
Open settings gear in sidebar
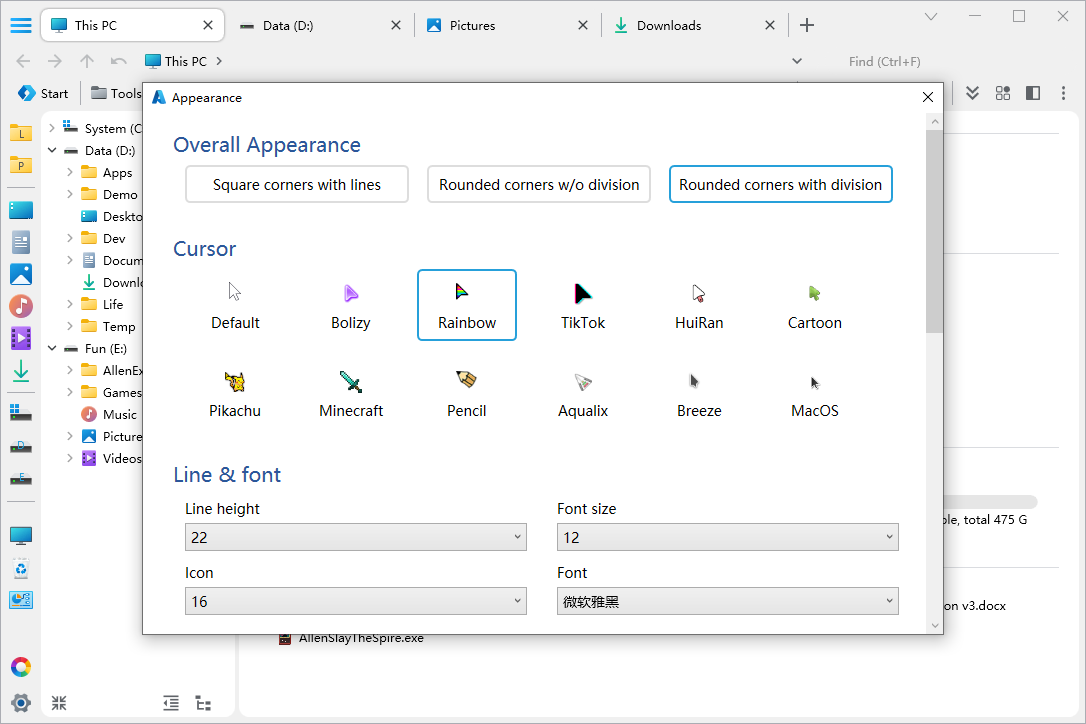[x=21, y=702]
